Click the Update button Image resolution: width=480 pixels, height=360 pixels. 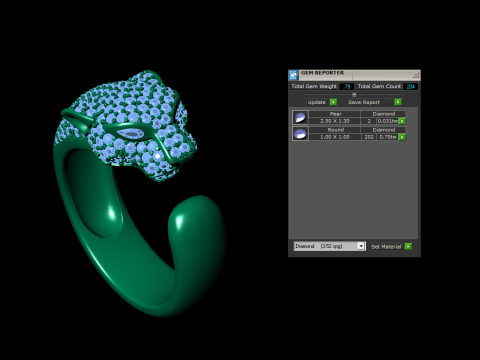tap(317, 102)
